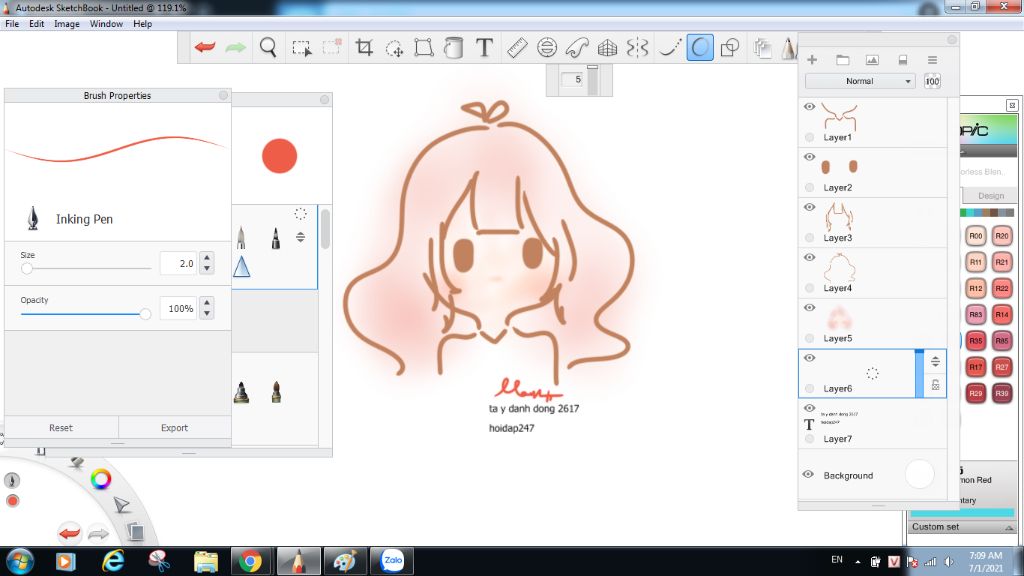Select the Quick Selection tool
This screenshot has width=1024, height=576.
[394, 48]
